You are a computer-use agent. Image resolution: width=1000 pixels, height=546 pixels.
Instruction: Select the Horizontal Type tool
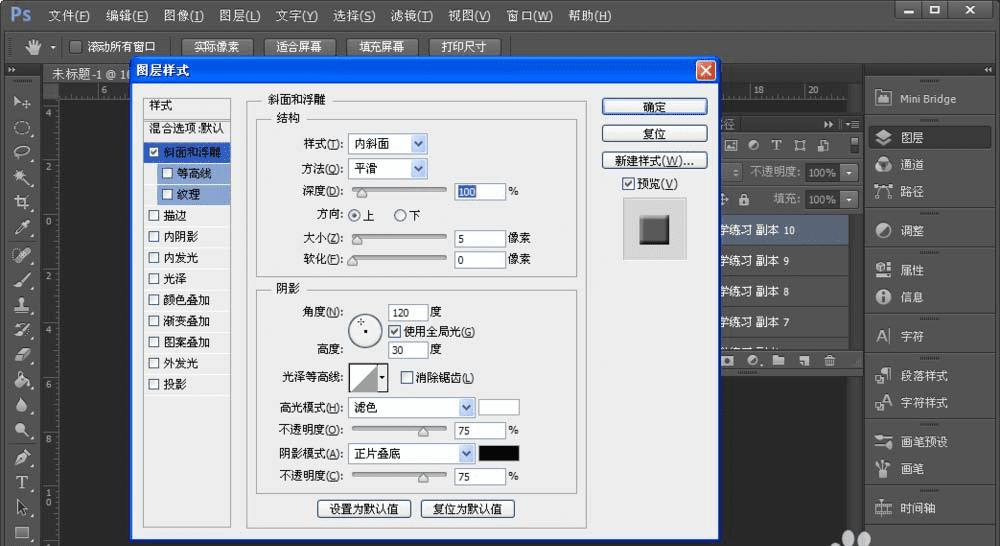(x=22, y=482)
